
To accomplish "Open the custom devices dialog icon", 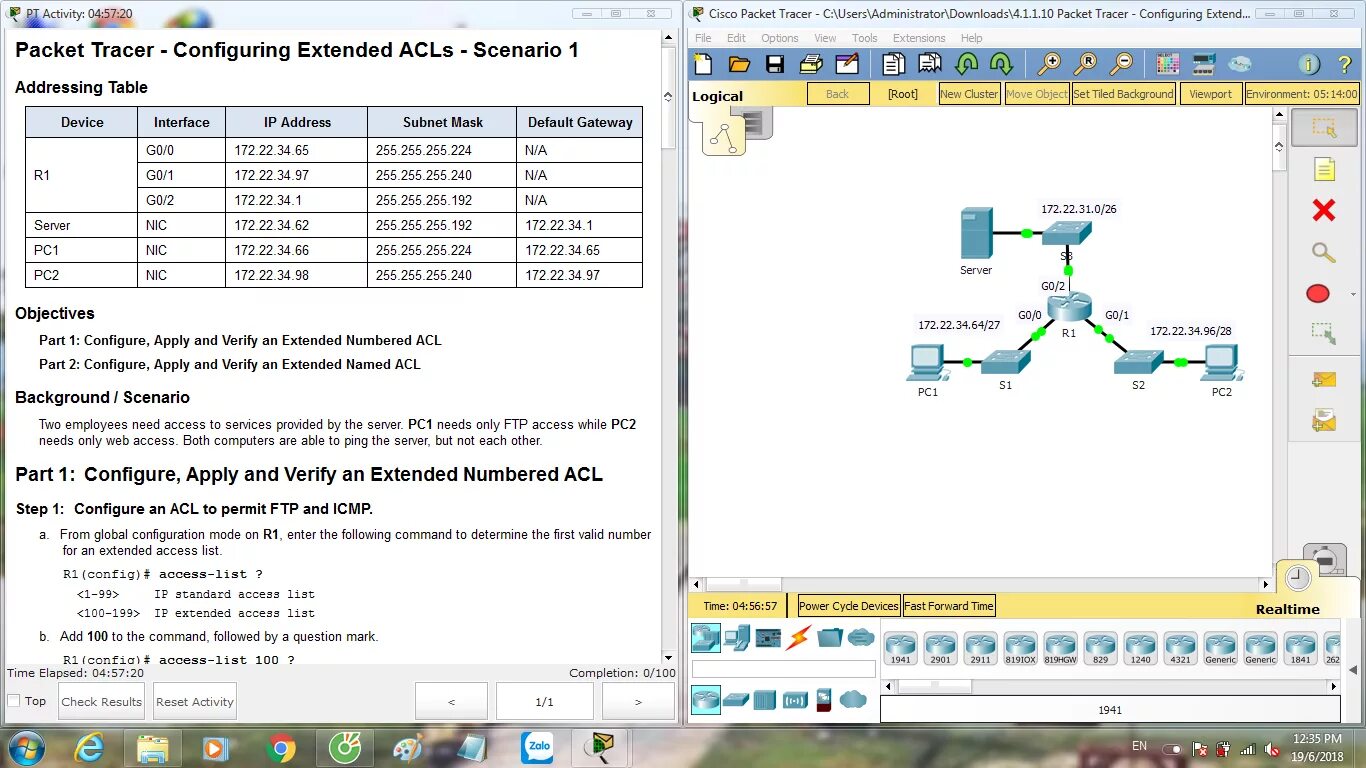I will 1204,65.
